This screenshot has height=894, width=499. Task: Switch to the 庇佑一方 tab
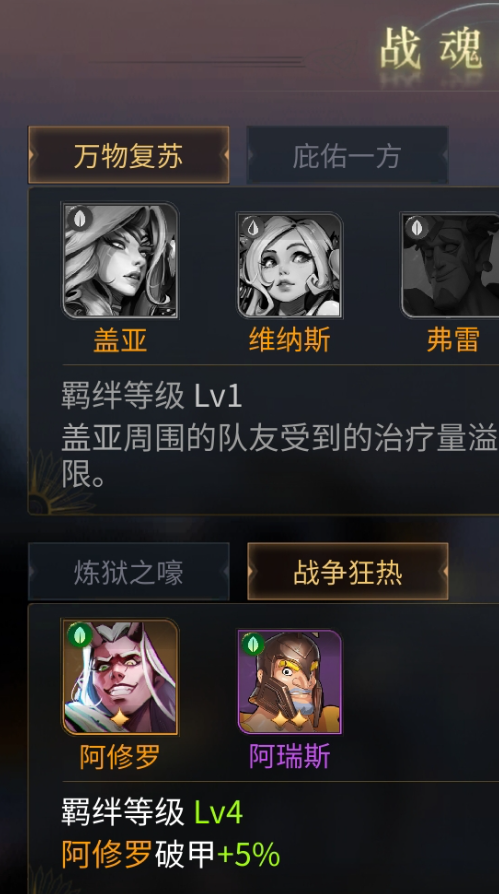347,155
